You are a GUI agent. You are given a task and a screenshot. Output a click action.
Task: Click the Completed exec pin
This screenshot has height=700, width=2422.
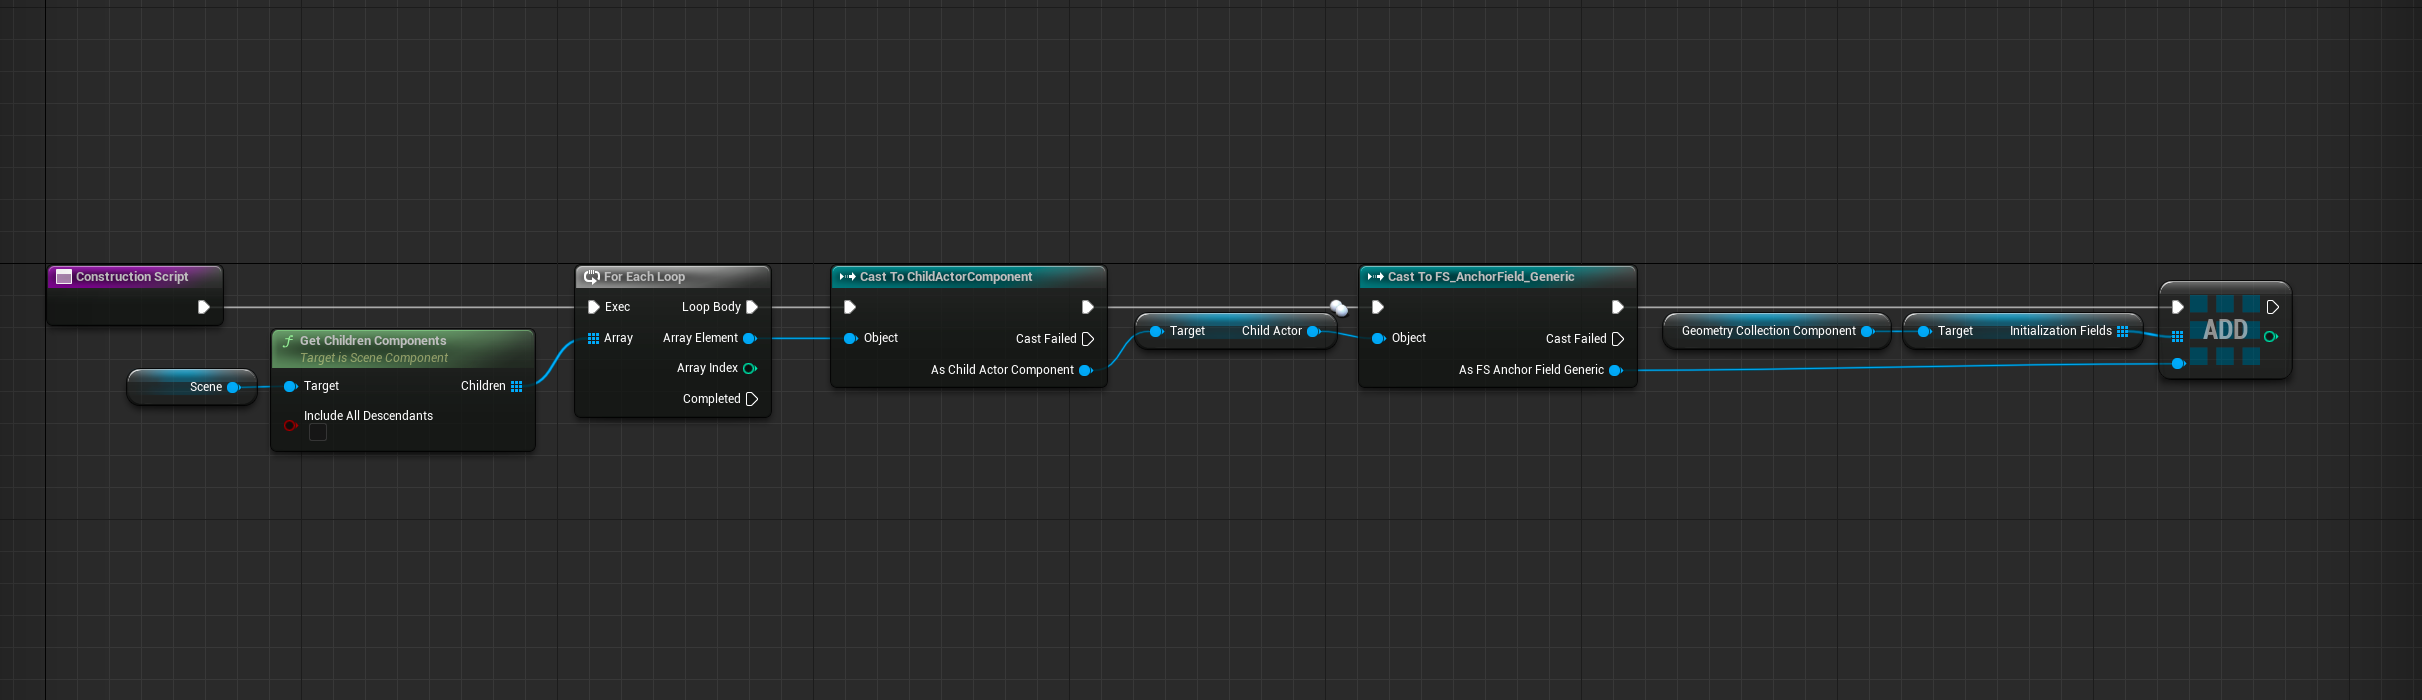coord(752,399)
